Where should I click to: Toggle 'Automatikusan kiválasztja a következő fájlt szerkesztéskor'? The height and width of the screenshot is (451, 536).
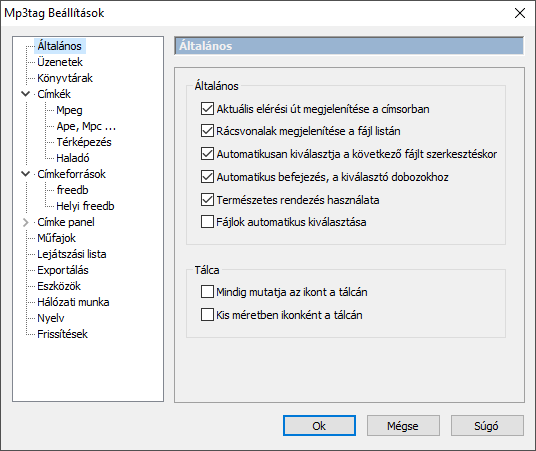[x=207, y=154]
